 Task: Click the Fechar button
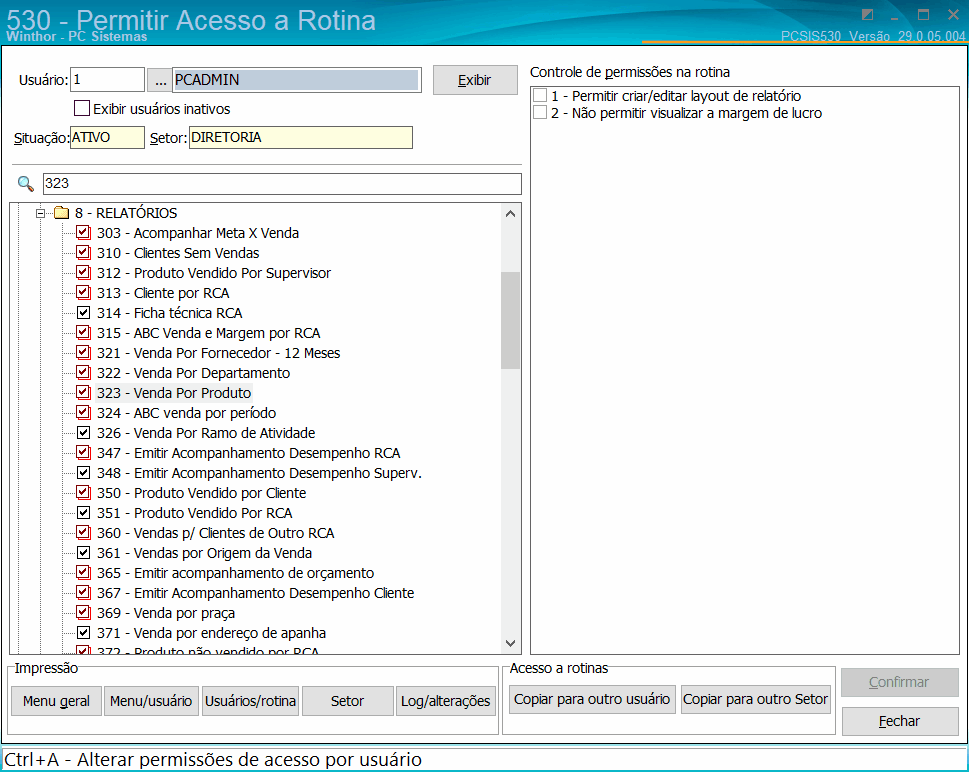pyautogui.click(x=899, y=721)
